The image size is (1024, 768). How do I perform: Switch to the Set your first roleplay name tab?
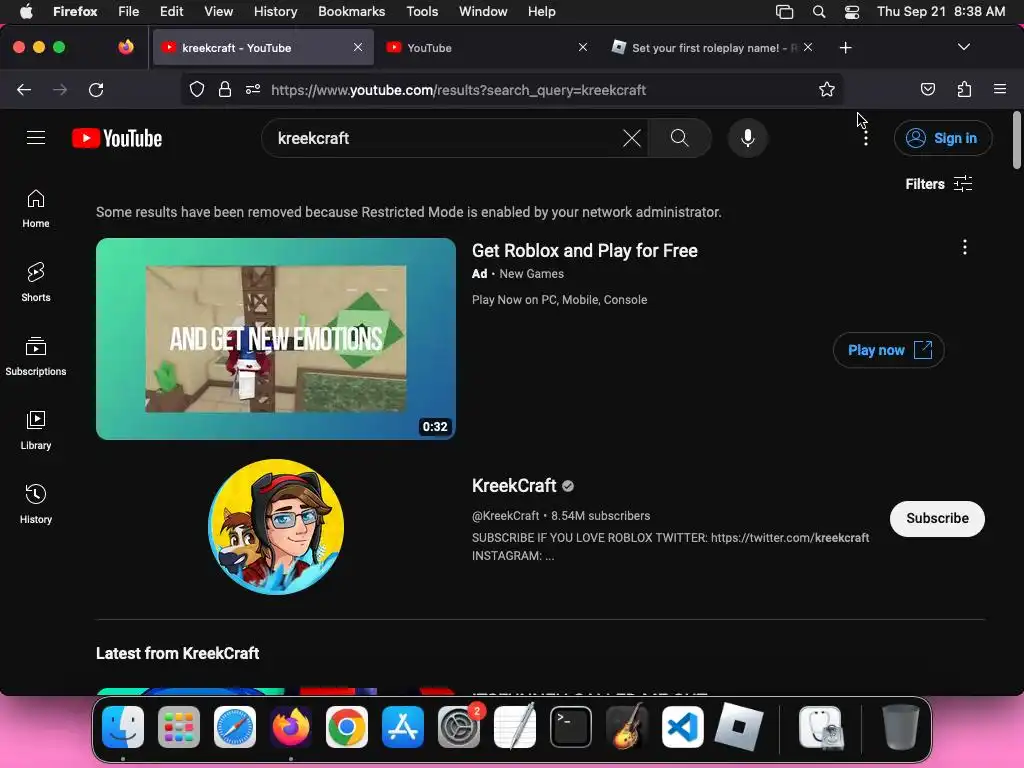713,48
